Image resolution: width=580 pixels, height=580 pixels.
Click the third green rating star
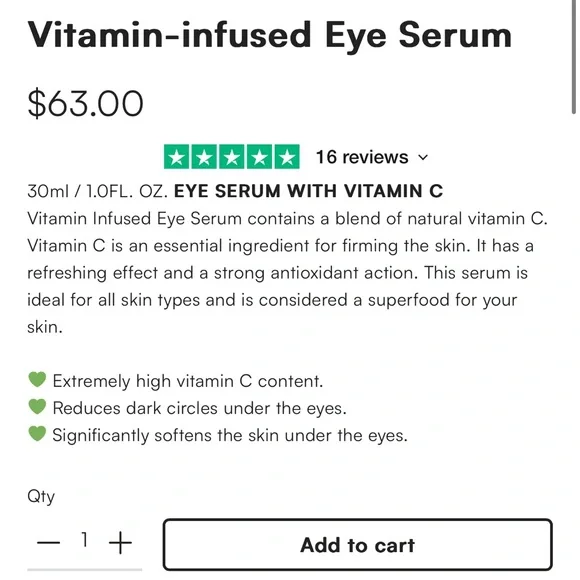tap(232, 157)
